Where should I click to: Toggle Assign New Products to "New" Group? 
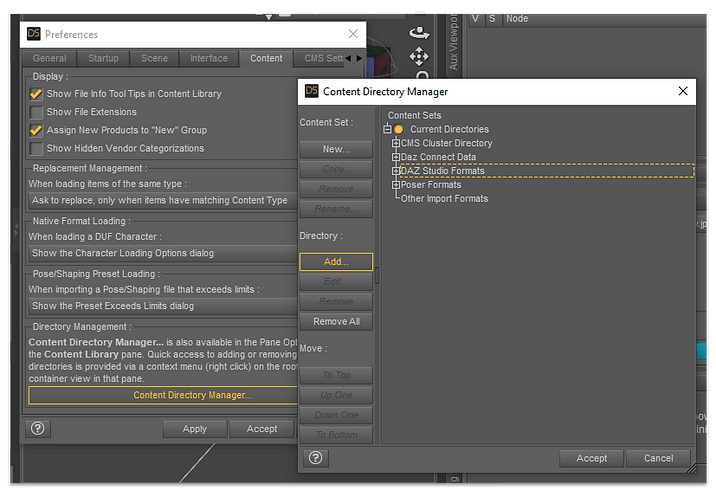coord(36,131)
